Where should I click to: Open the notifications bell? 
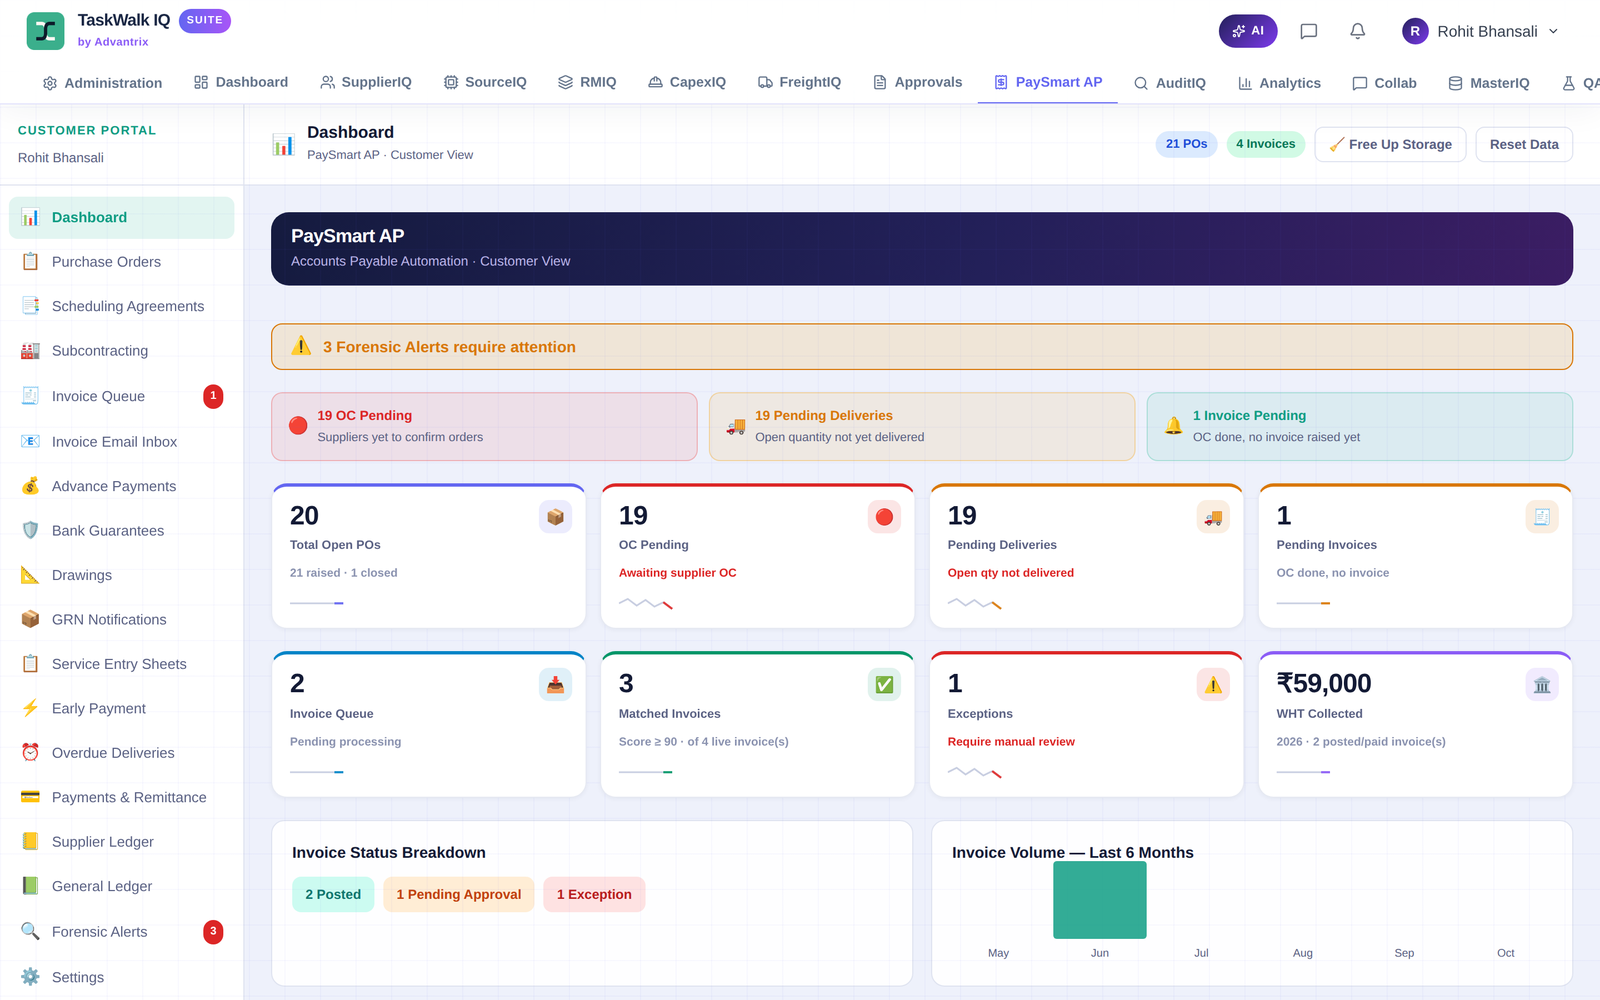[1357, 31]
